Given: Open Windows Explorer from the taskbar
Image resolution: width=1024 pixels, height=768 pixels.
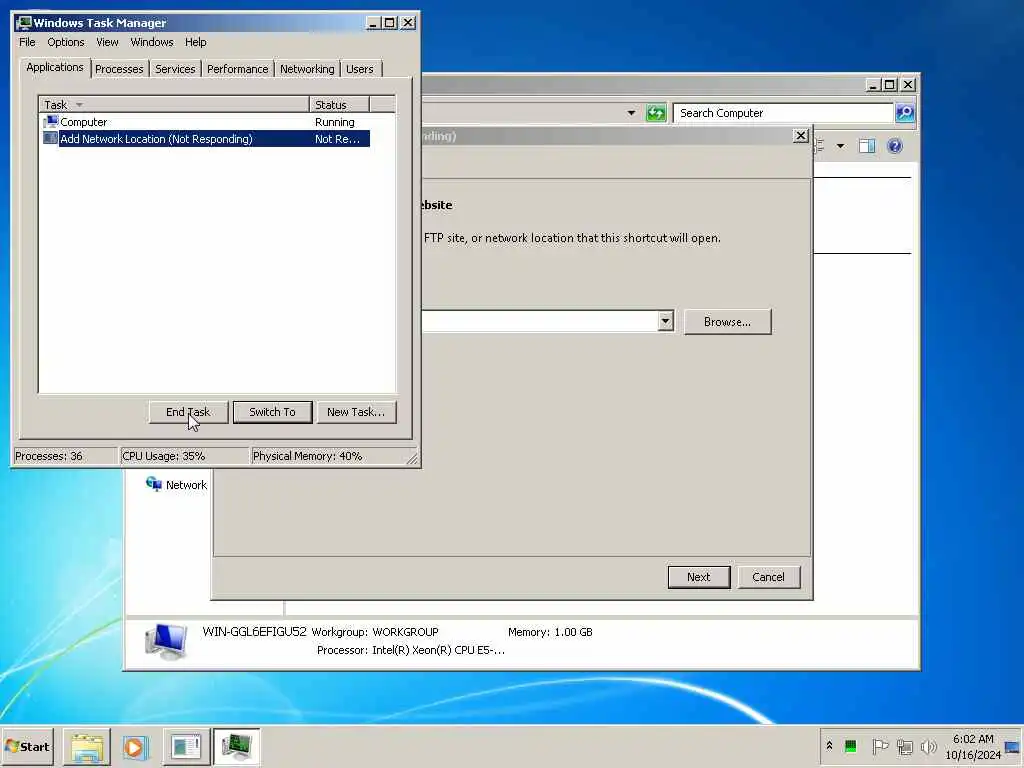Looking at the screenshot, I should coord(87,746).
